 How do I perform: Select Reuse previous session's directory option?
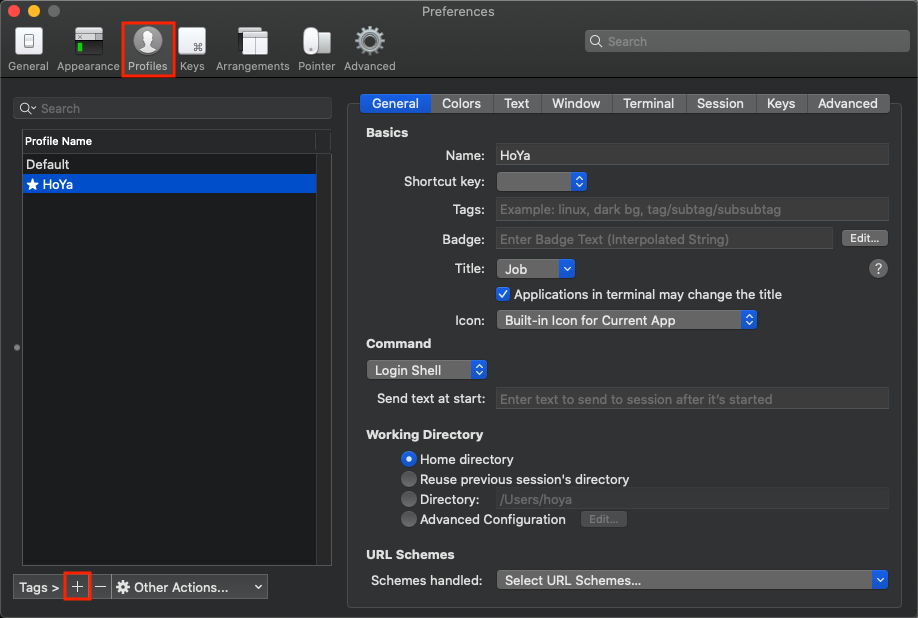point(409,479)
